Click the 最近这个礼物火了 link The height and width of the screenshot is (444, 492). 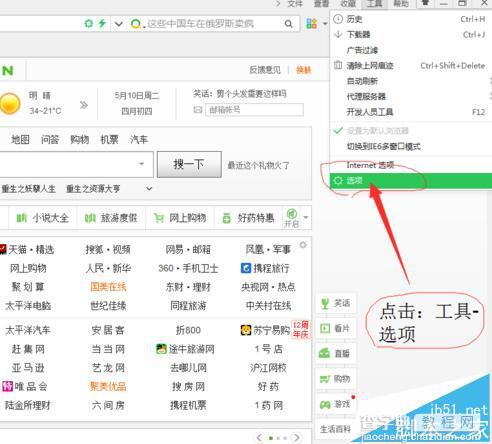258,165
